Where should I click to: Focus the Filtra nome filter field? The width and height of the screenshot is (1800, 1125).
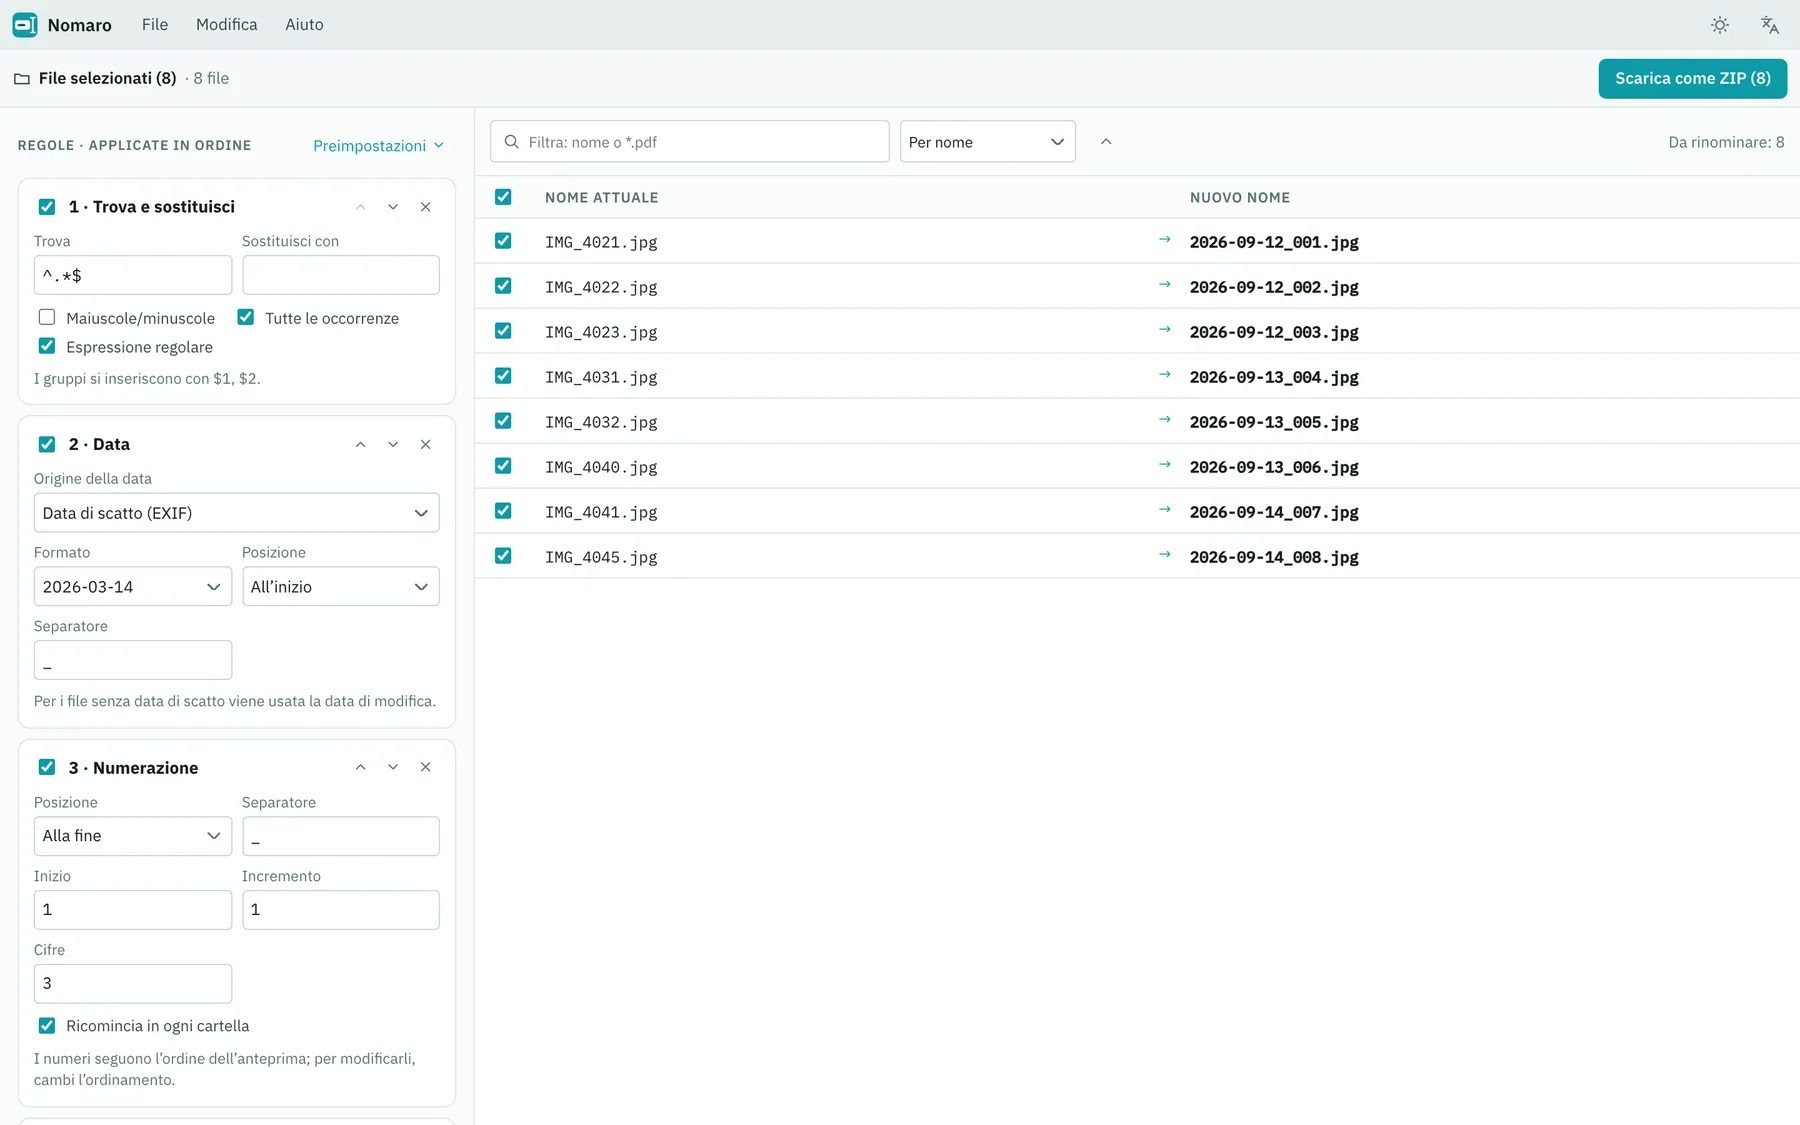coord(690,142)
